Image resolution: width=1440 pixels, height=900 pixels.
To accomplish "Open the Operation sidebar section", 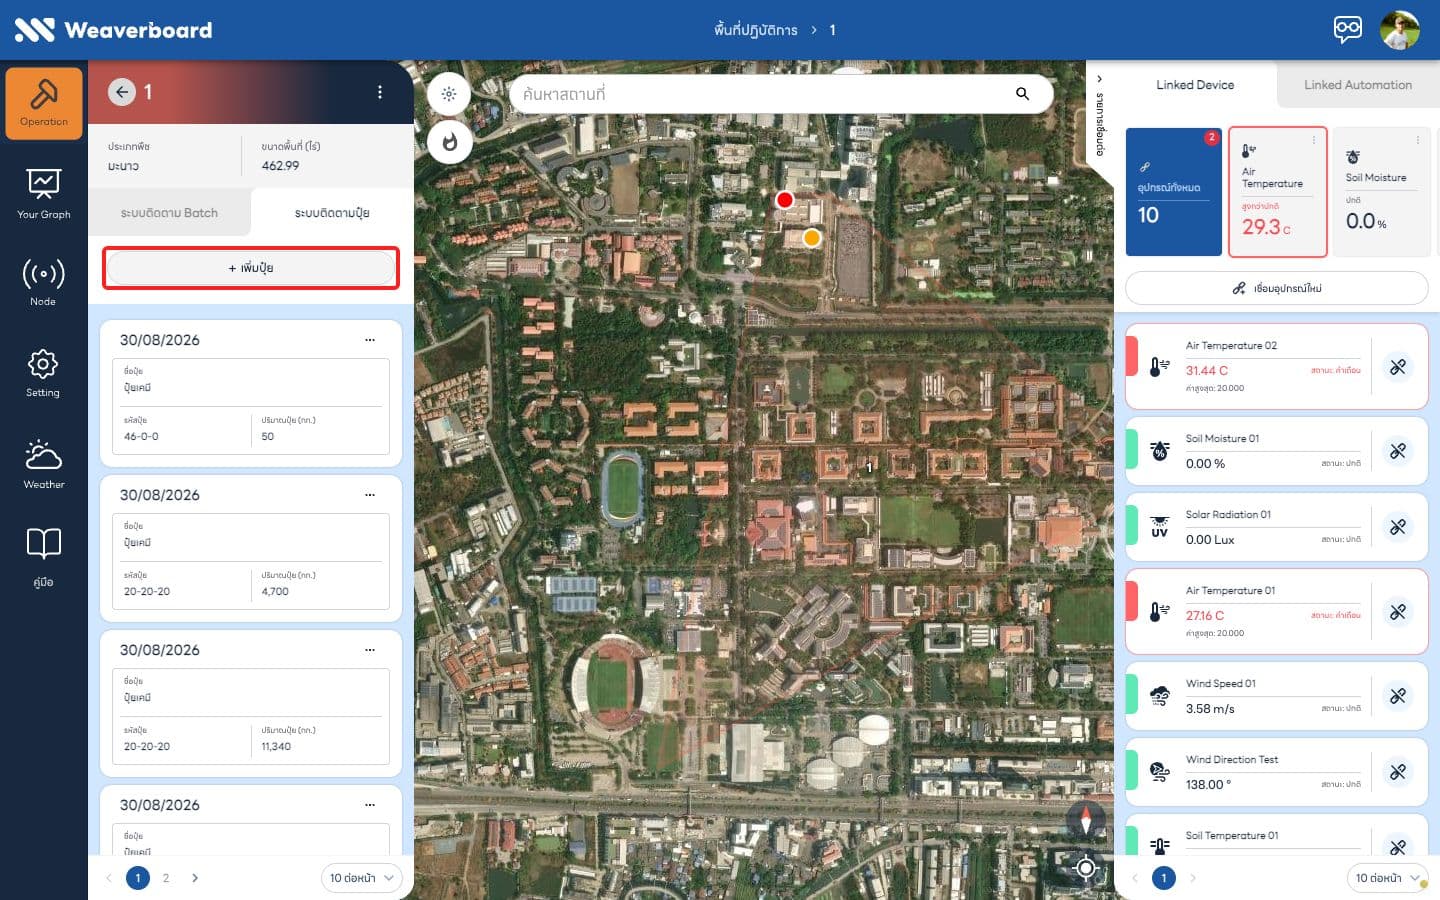I will click(x=44, y=103).
